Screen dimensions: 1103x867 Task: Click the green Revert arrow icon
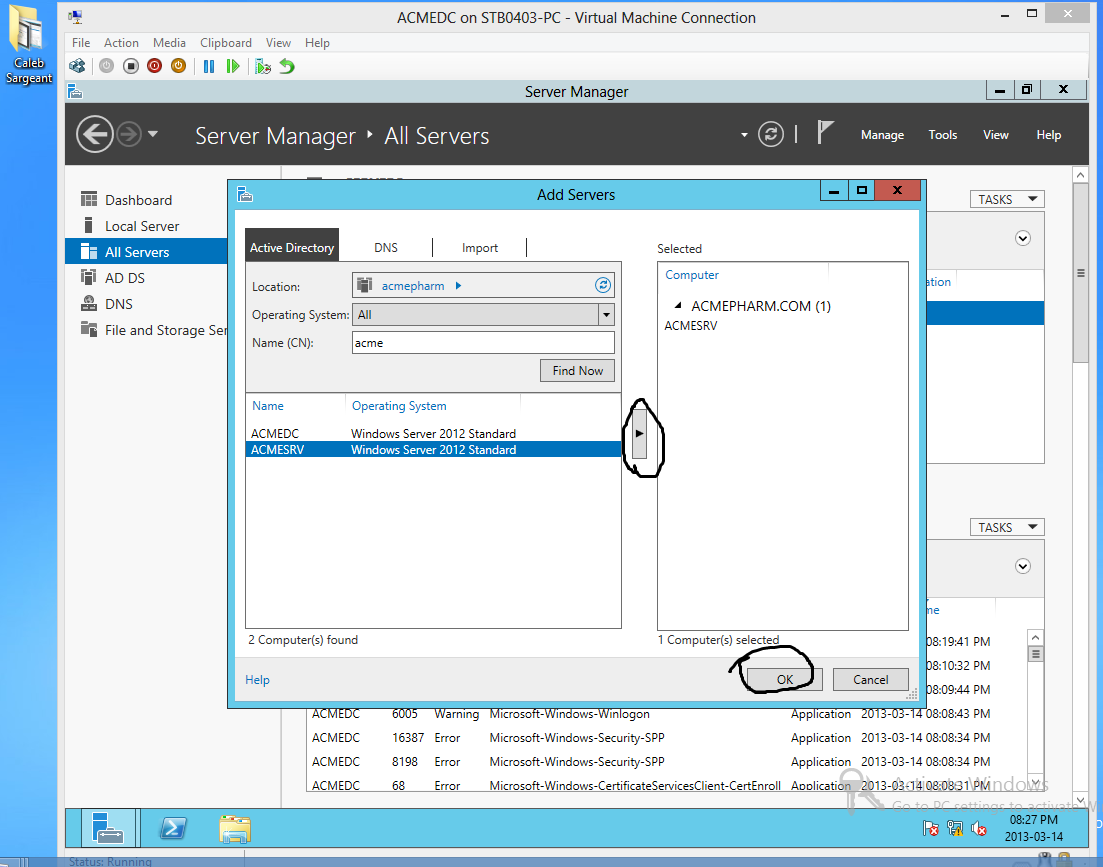pyautogui.click(x=287, y=66)
